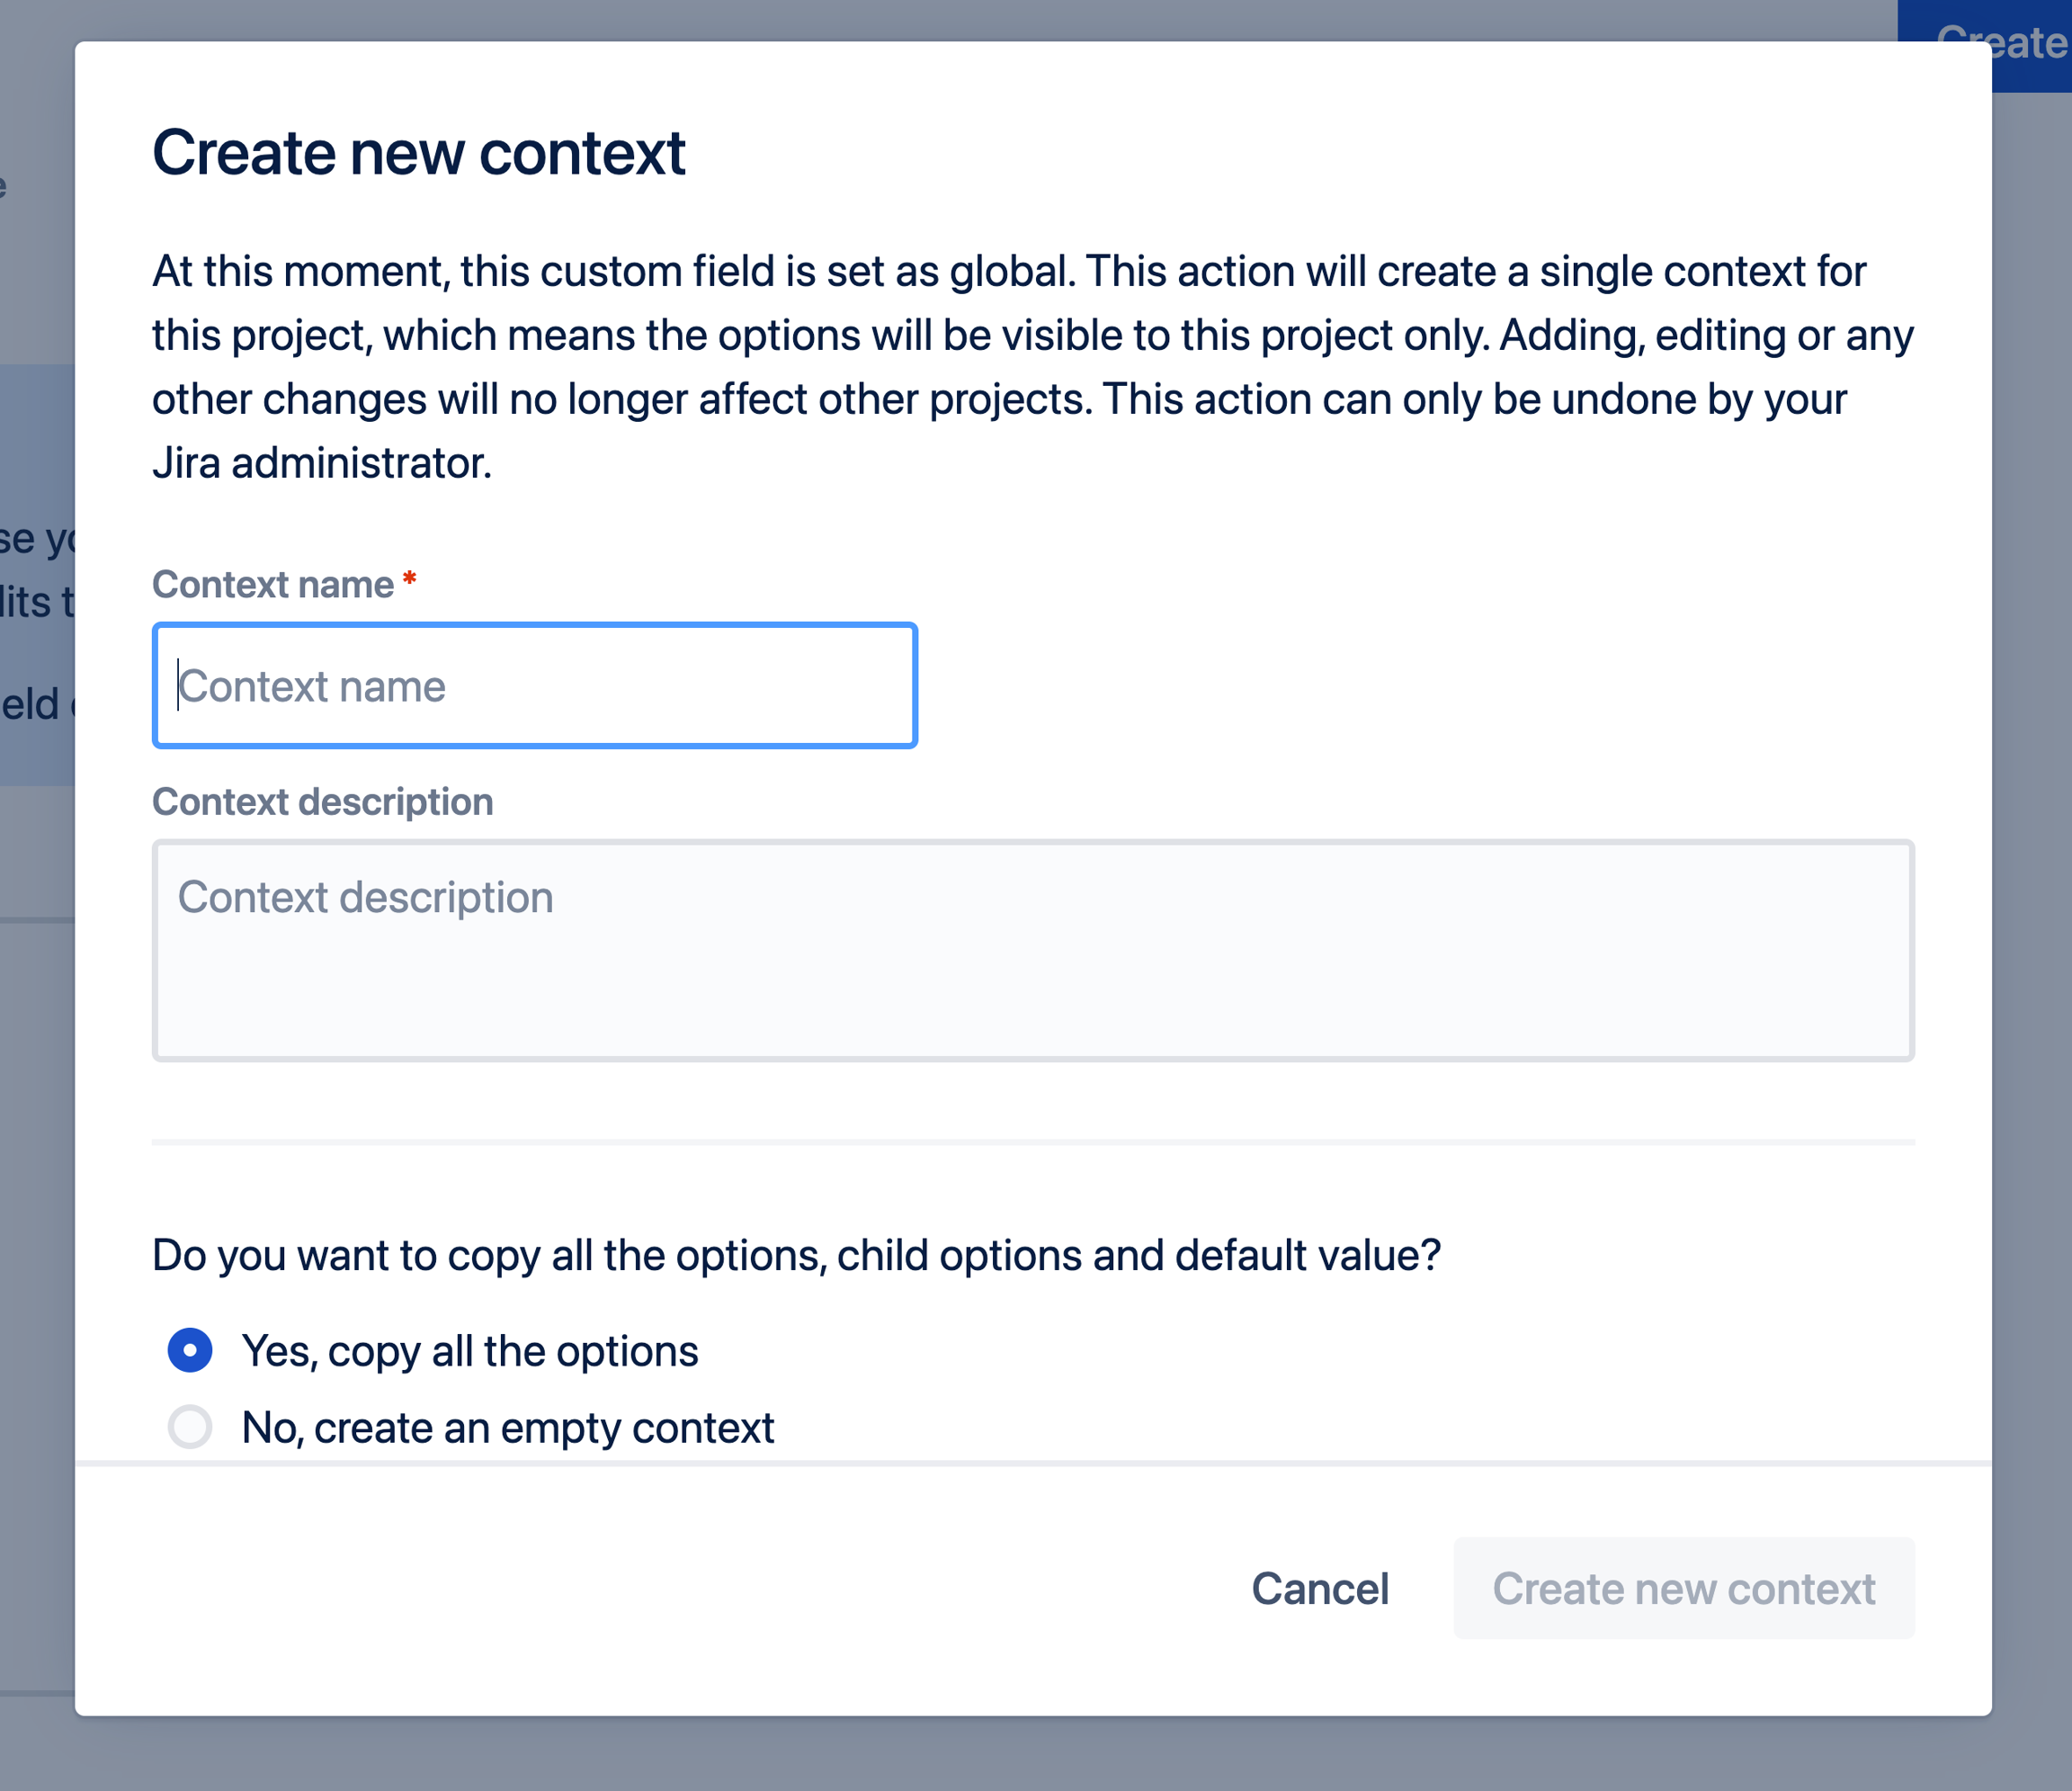Click the "Yes, copy all the options" label text
Image resolution: width=2072 pixels, height=1791 pixels.
[x=470, y=1351]
